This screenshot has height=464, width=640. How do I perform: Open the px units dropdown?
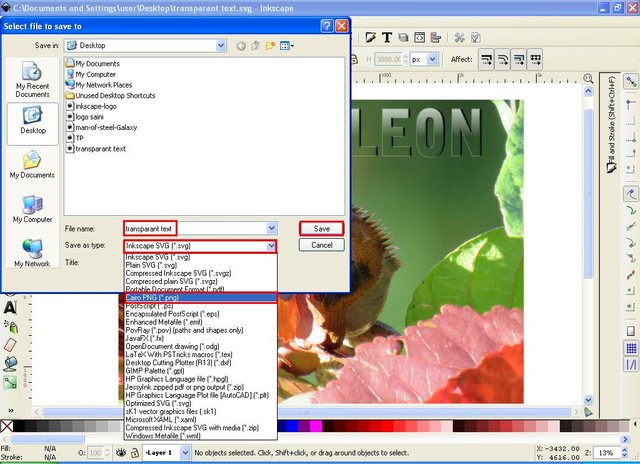pyautogui.click(x=433, y=60)
